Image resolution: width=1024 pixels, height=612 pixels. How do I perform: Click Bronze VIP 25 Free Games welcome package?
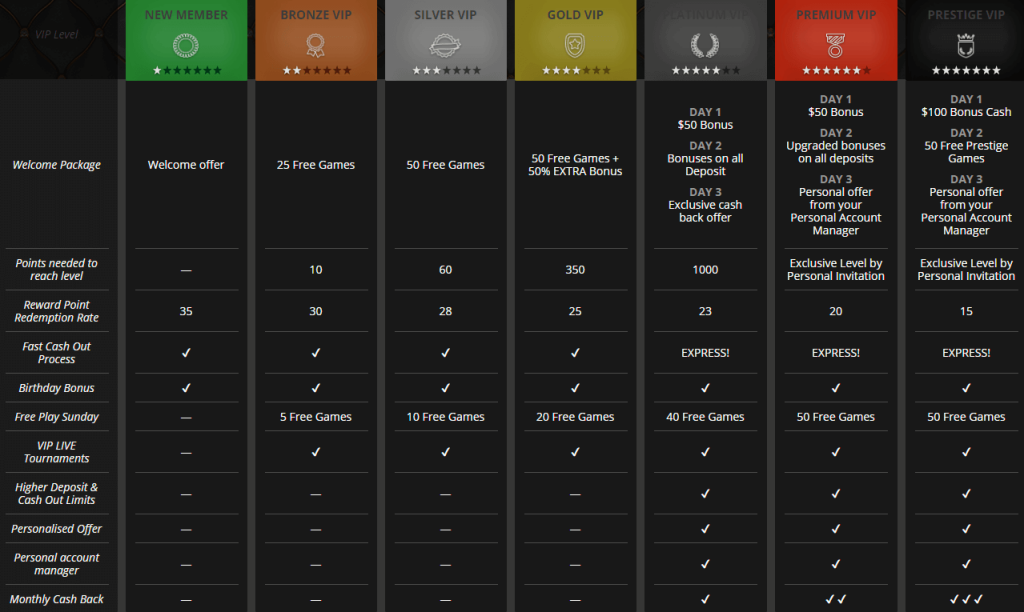pyautogui.click(x=315, y=165)
